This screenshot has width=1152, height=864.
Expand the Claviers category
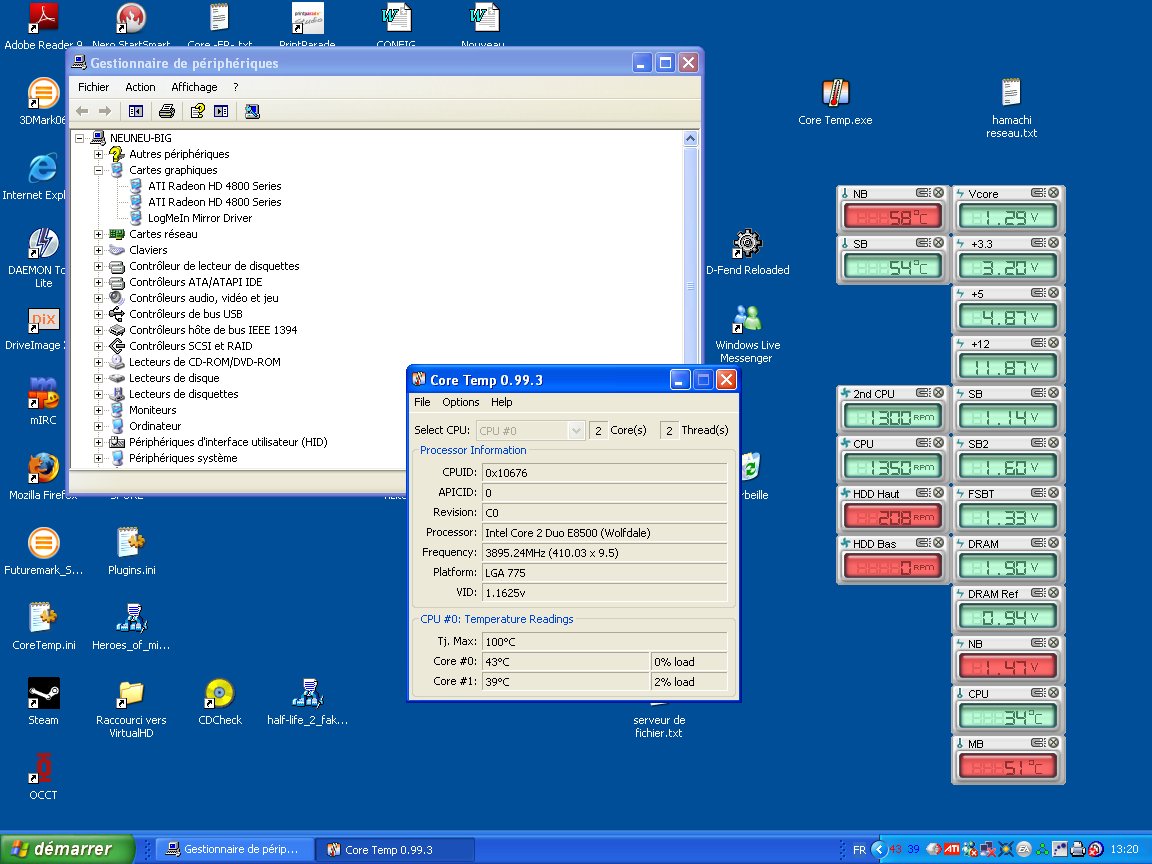click(98, 251)
